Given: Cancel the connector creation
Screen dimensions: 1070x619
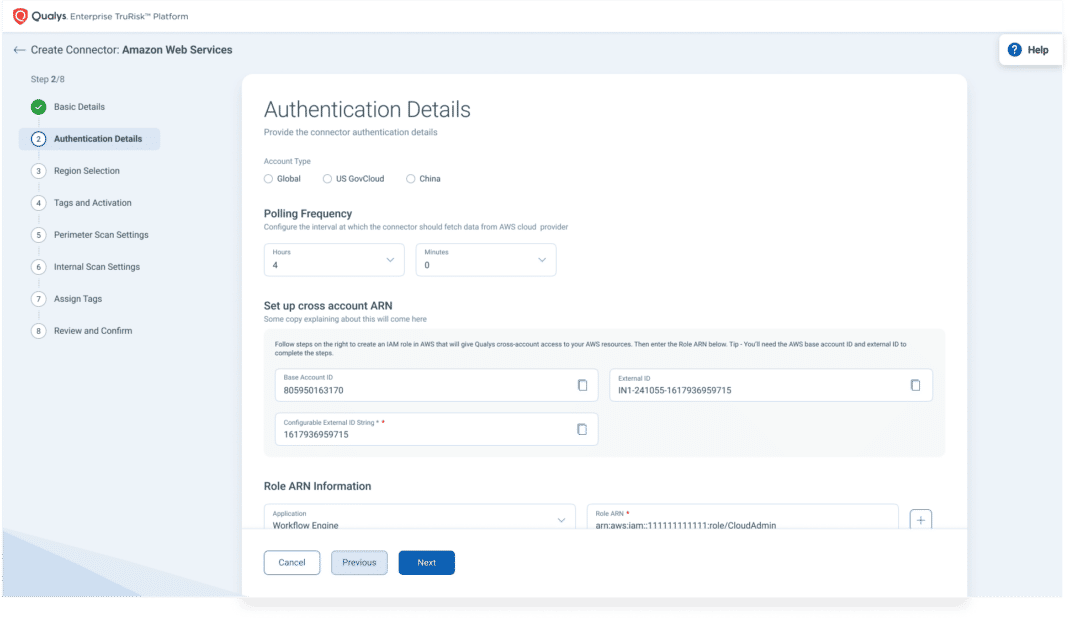Looking at the screenshot, I should (x=292, y=562).
